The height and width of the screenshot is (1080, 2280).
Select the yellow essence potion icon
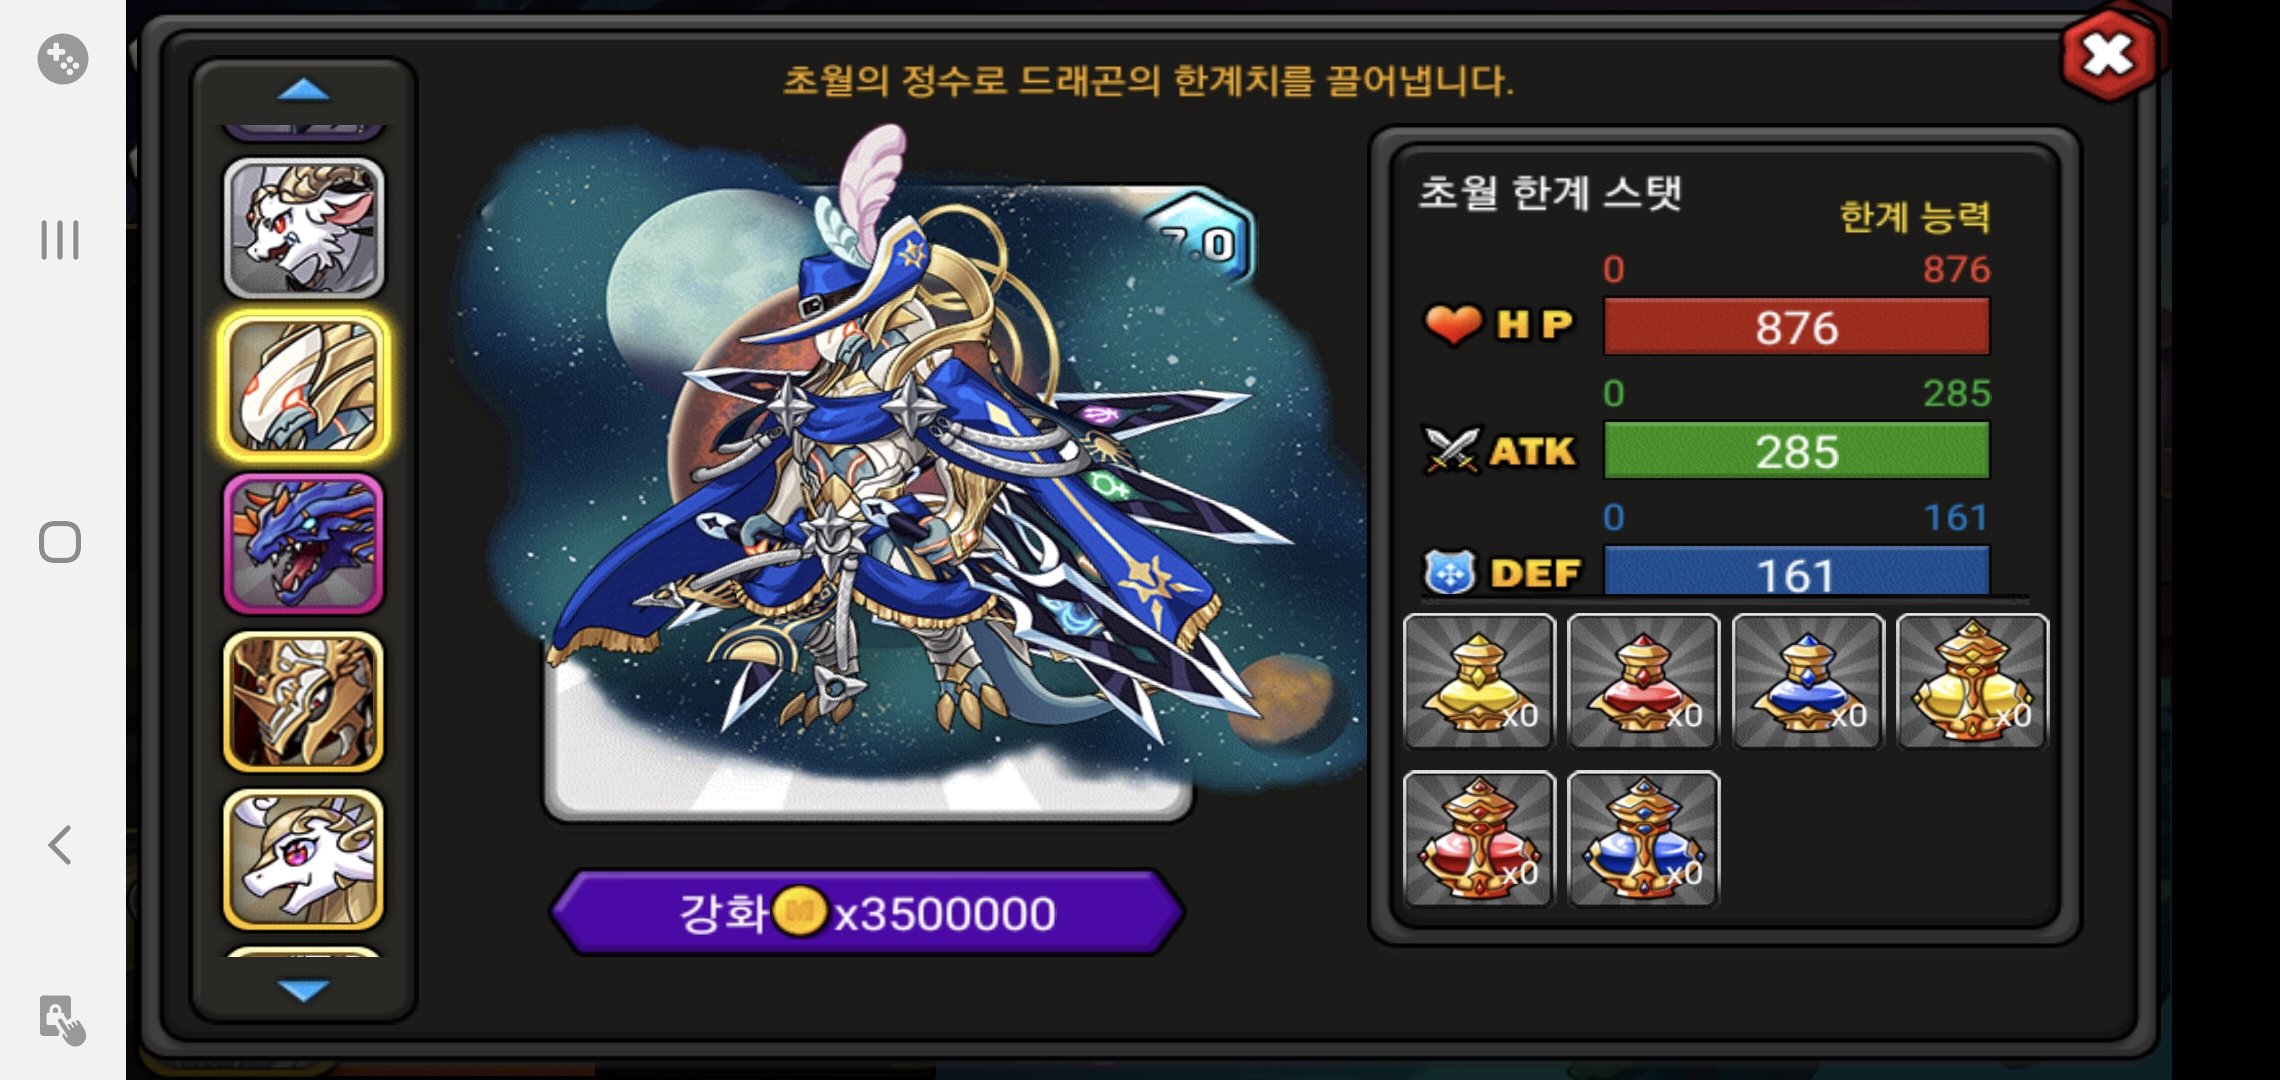[x=1480, y=682]
